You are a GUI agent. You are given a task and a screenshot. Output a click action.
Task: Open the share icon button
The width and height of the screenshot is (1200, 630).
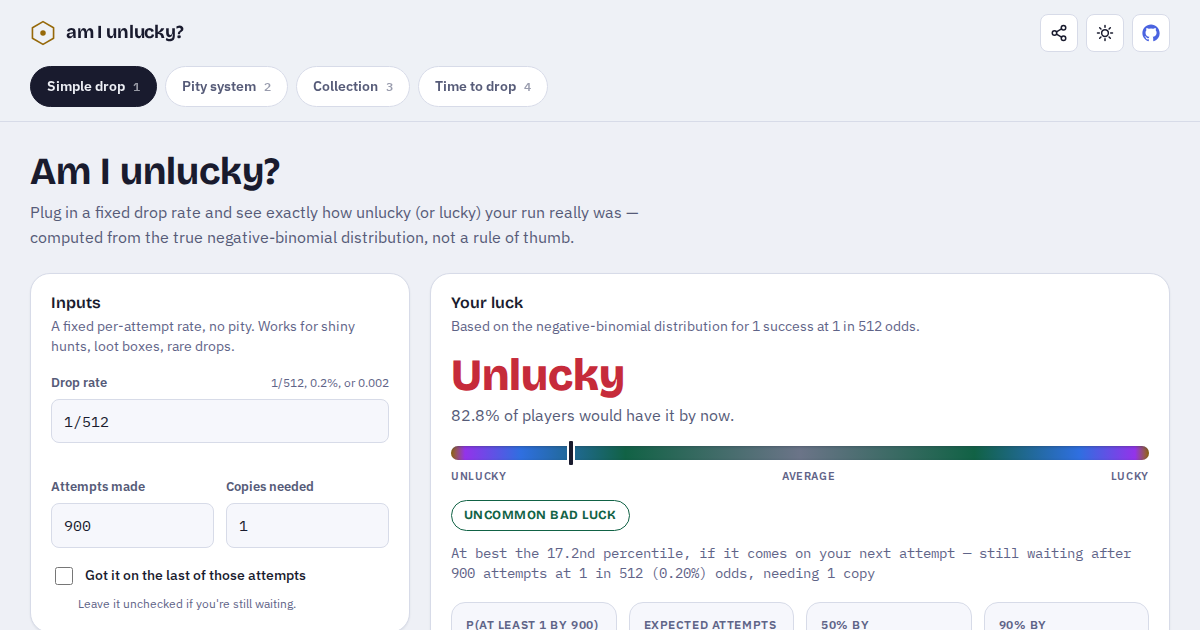click(1059, 33)
